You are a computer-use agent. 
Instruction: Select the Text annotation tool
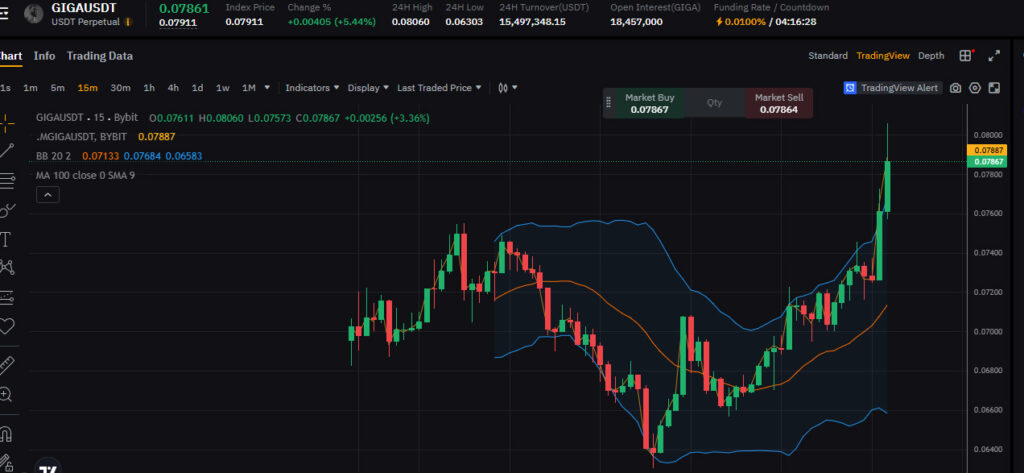pos(6,239)
